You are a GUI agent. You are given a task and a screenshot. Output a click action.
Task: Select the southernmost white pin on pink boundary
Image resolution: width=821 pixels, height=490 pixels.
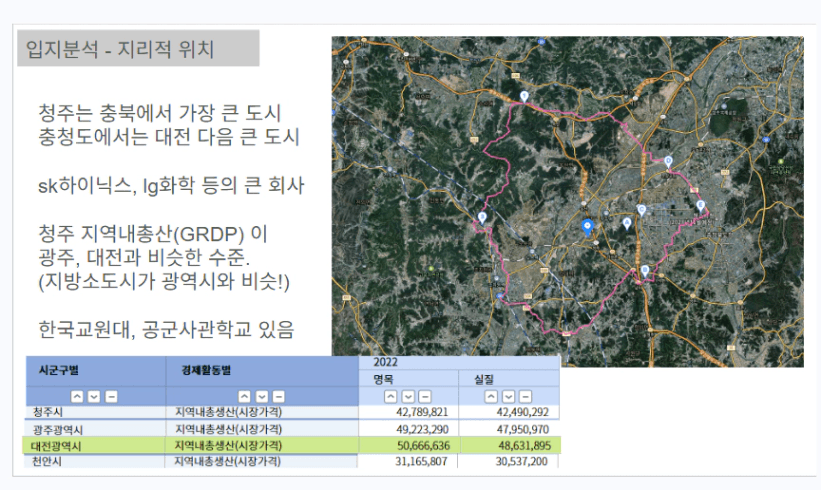tap(645, 271)
